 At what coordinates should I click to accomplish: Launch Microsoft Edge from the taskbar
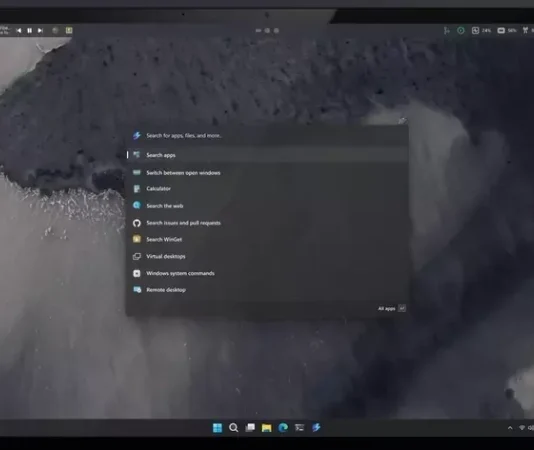point(283,428)
